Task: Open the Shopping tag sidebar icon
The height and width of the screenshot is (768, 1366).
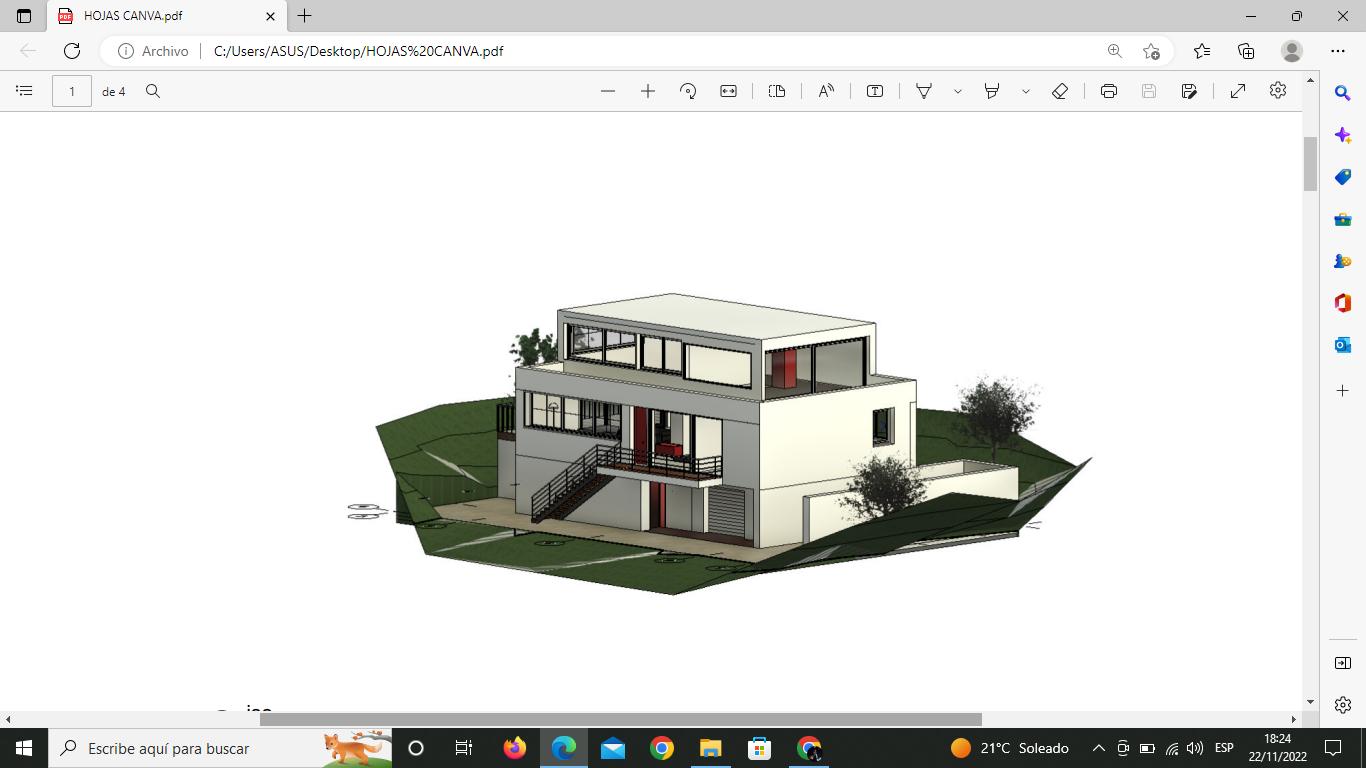Action: click(x=1343, y=177)
